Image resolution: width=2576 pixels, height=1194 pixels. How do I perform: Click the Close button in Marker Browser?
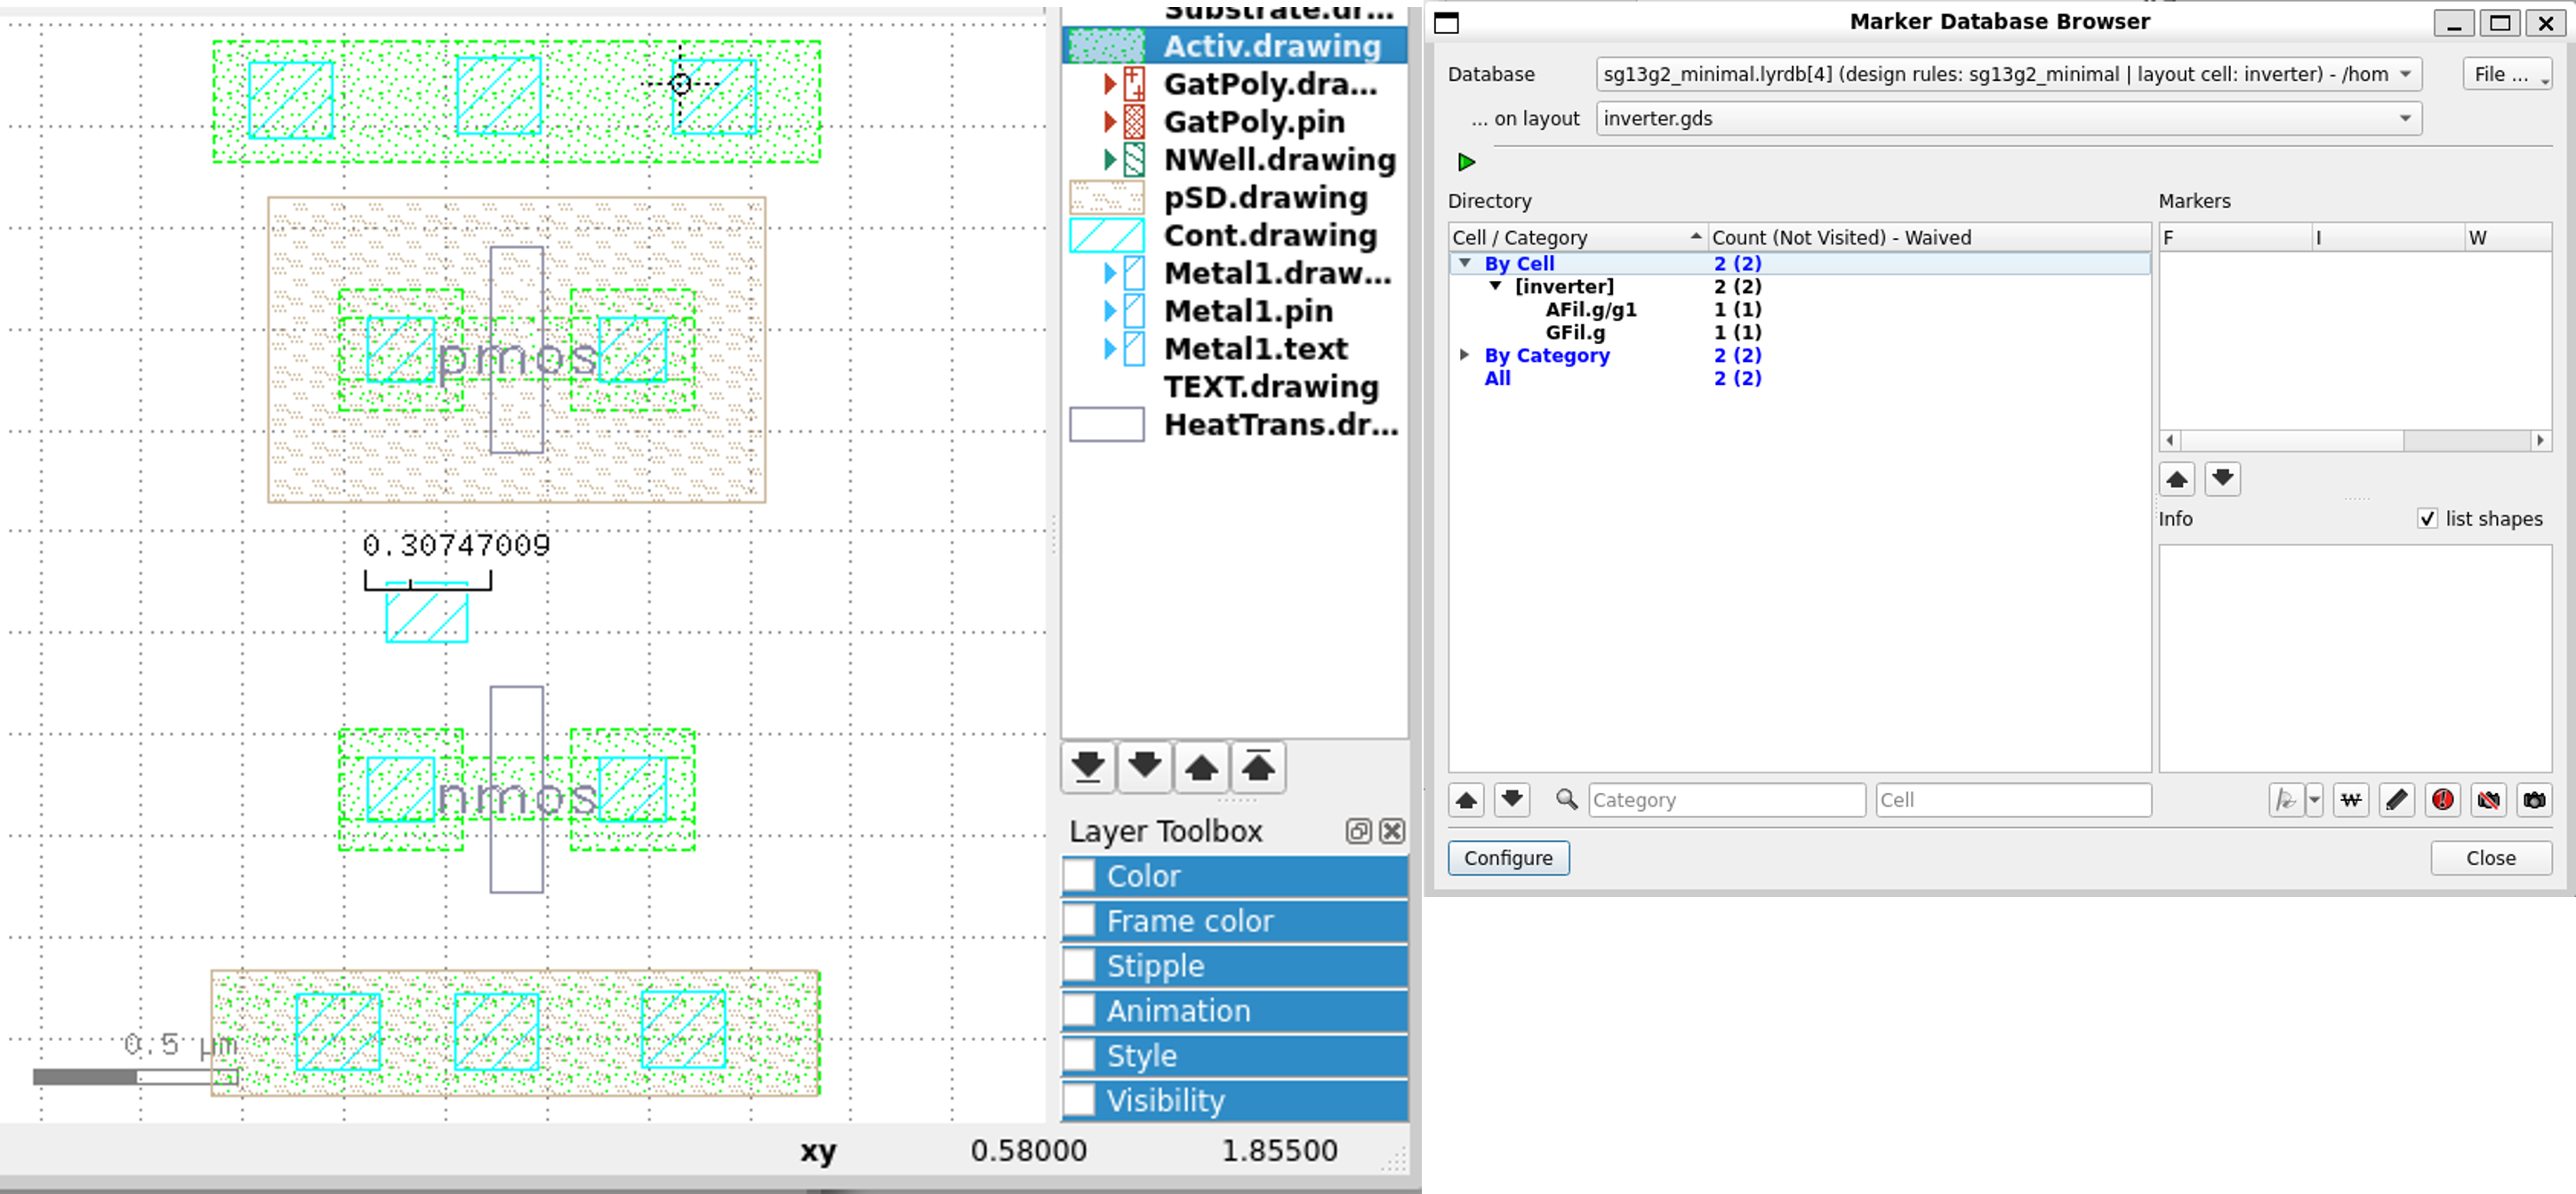point(2490,858)
